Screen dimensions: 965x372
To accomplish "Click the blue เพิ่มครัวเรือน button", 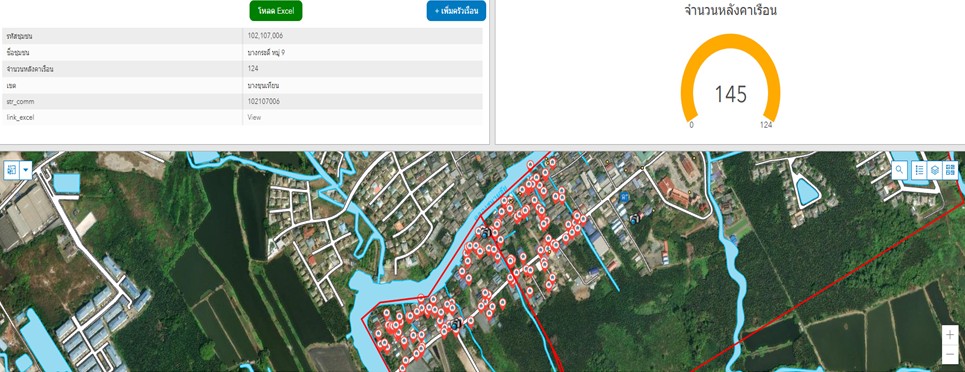I will coord(456,11).
